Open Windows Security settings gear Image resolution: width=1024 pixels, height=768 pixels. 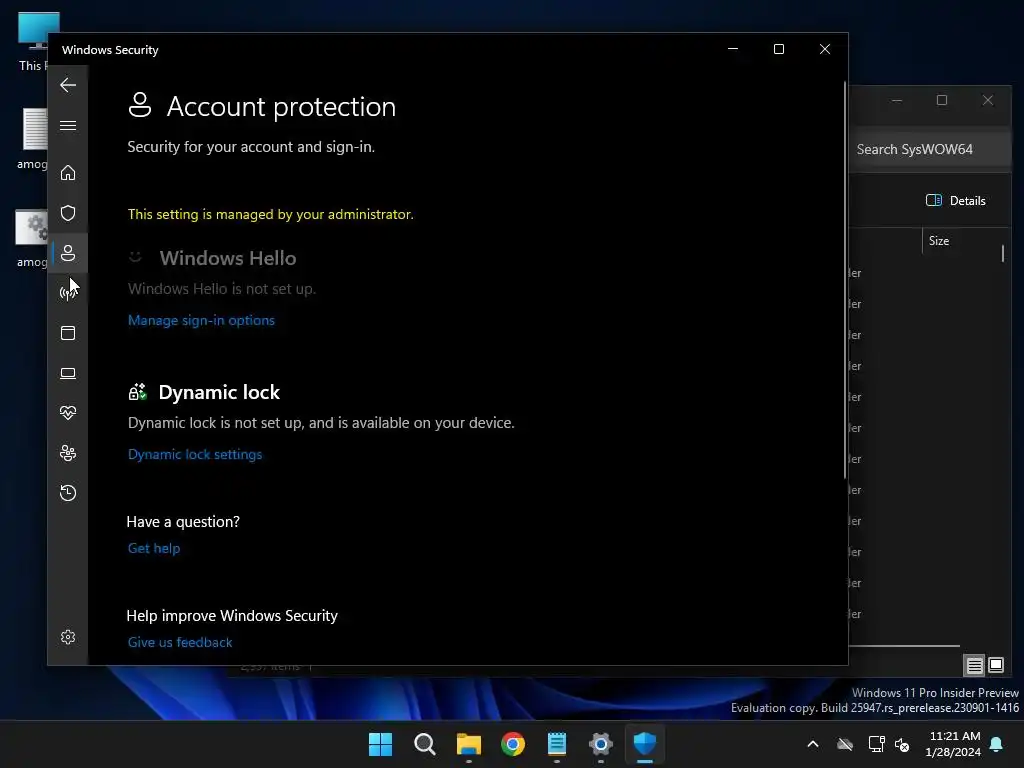68,637
